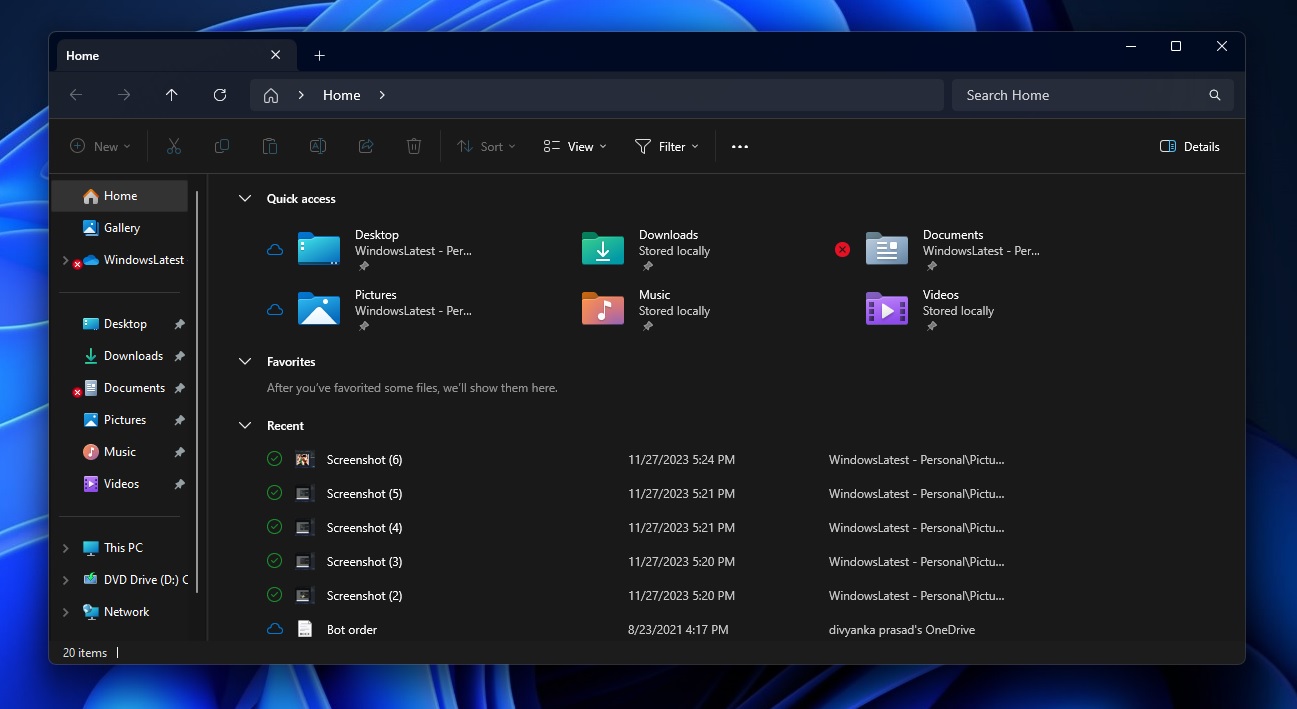Image resolution: width=1297 pixels, height=709 pixels.
Task: Open the New dropdown menu
Action: (x=100, y=146)
